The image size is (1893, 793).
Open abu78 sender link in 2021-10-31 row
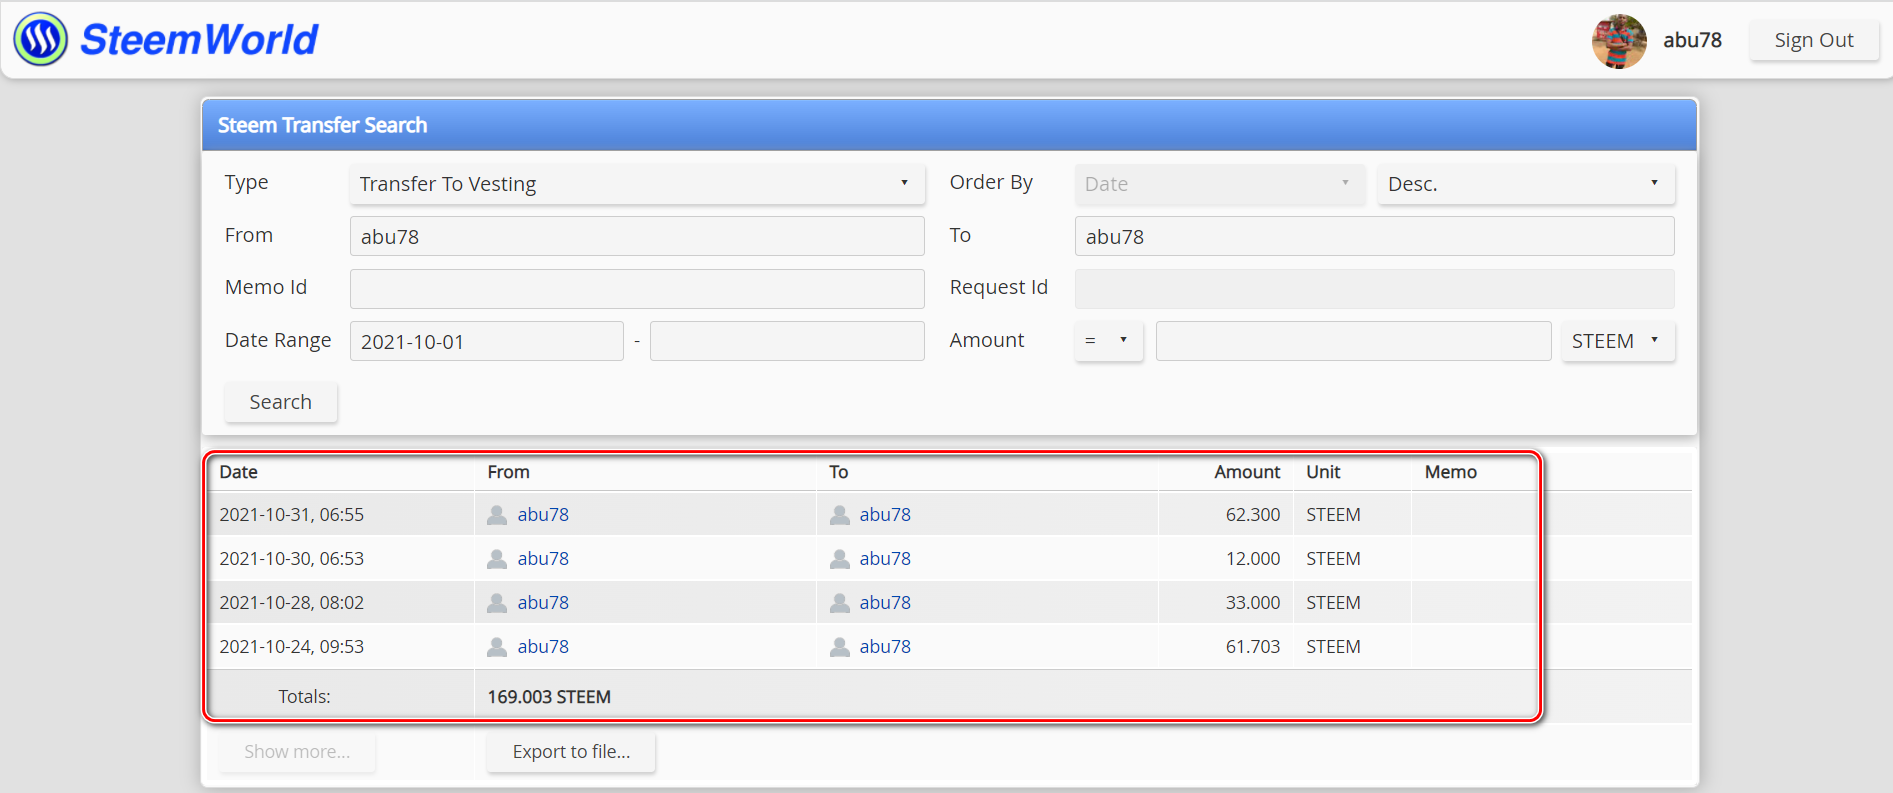coord(543,515)
